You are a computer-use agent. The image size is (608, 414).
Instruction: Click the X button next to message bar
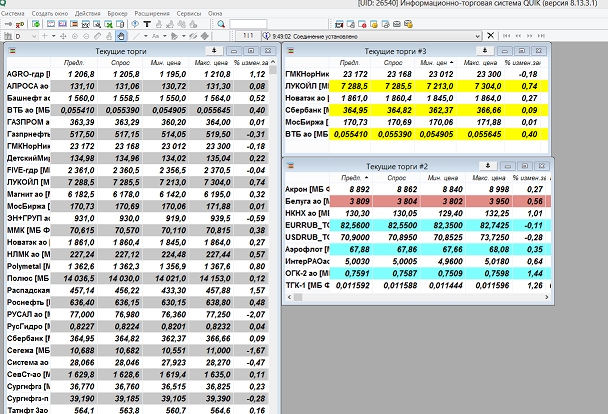coord(491,36)
